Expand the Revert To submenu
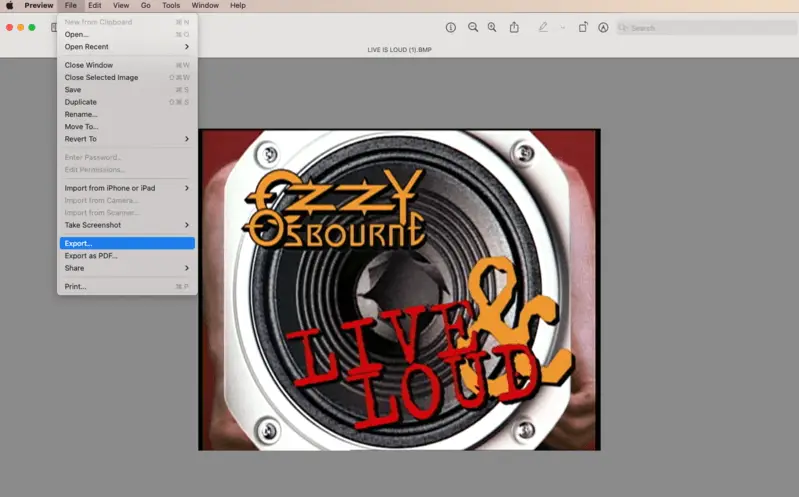799x497 pixels. (x=127, y=139)
